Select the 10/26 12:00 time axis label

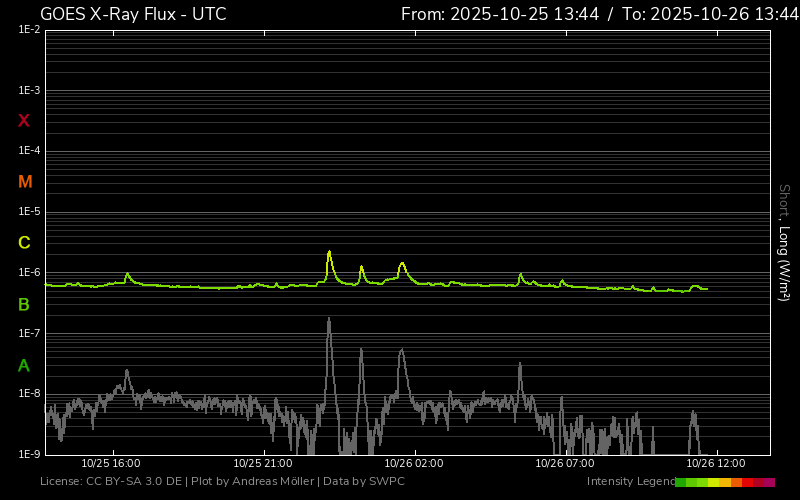pyautogui.click(x=717, y=464)
